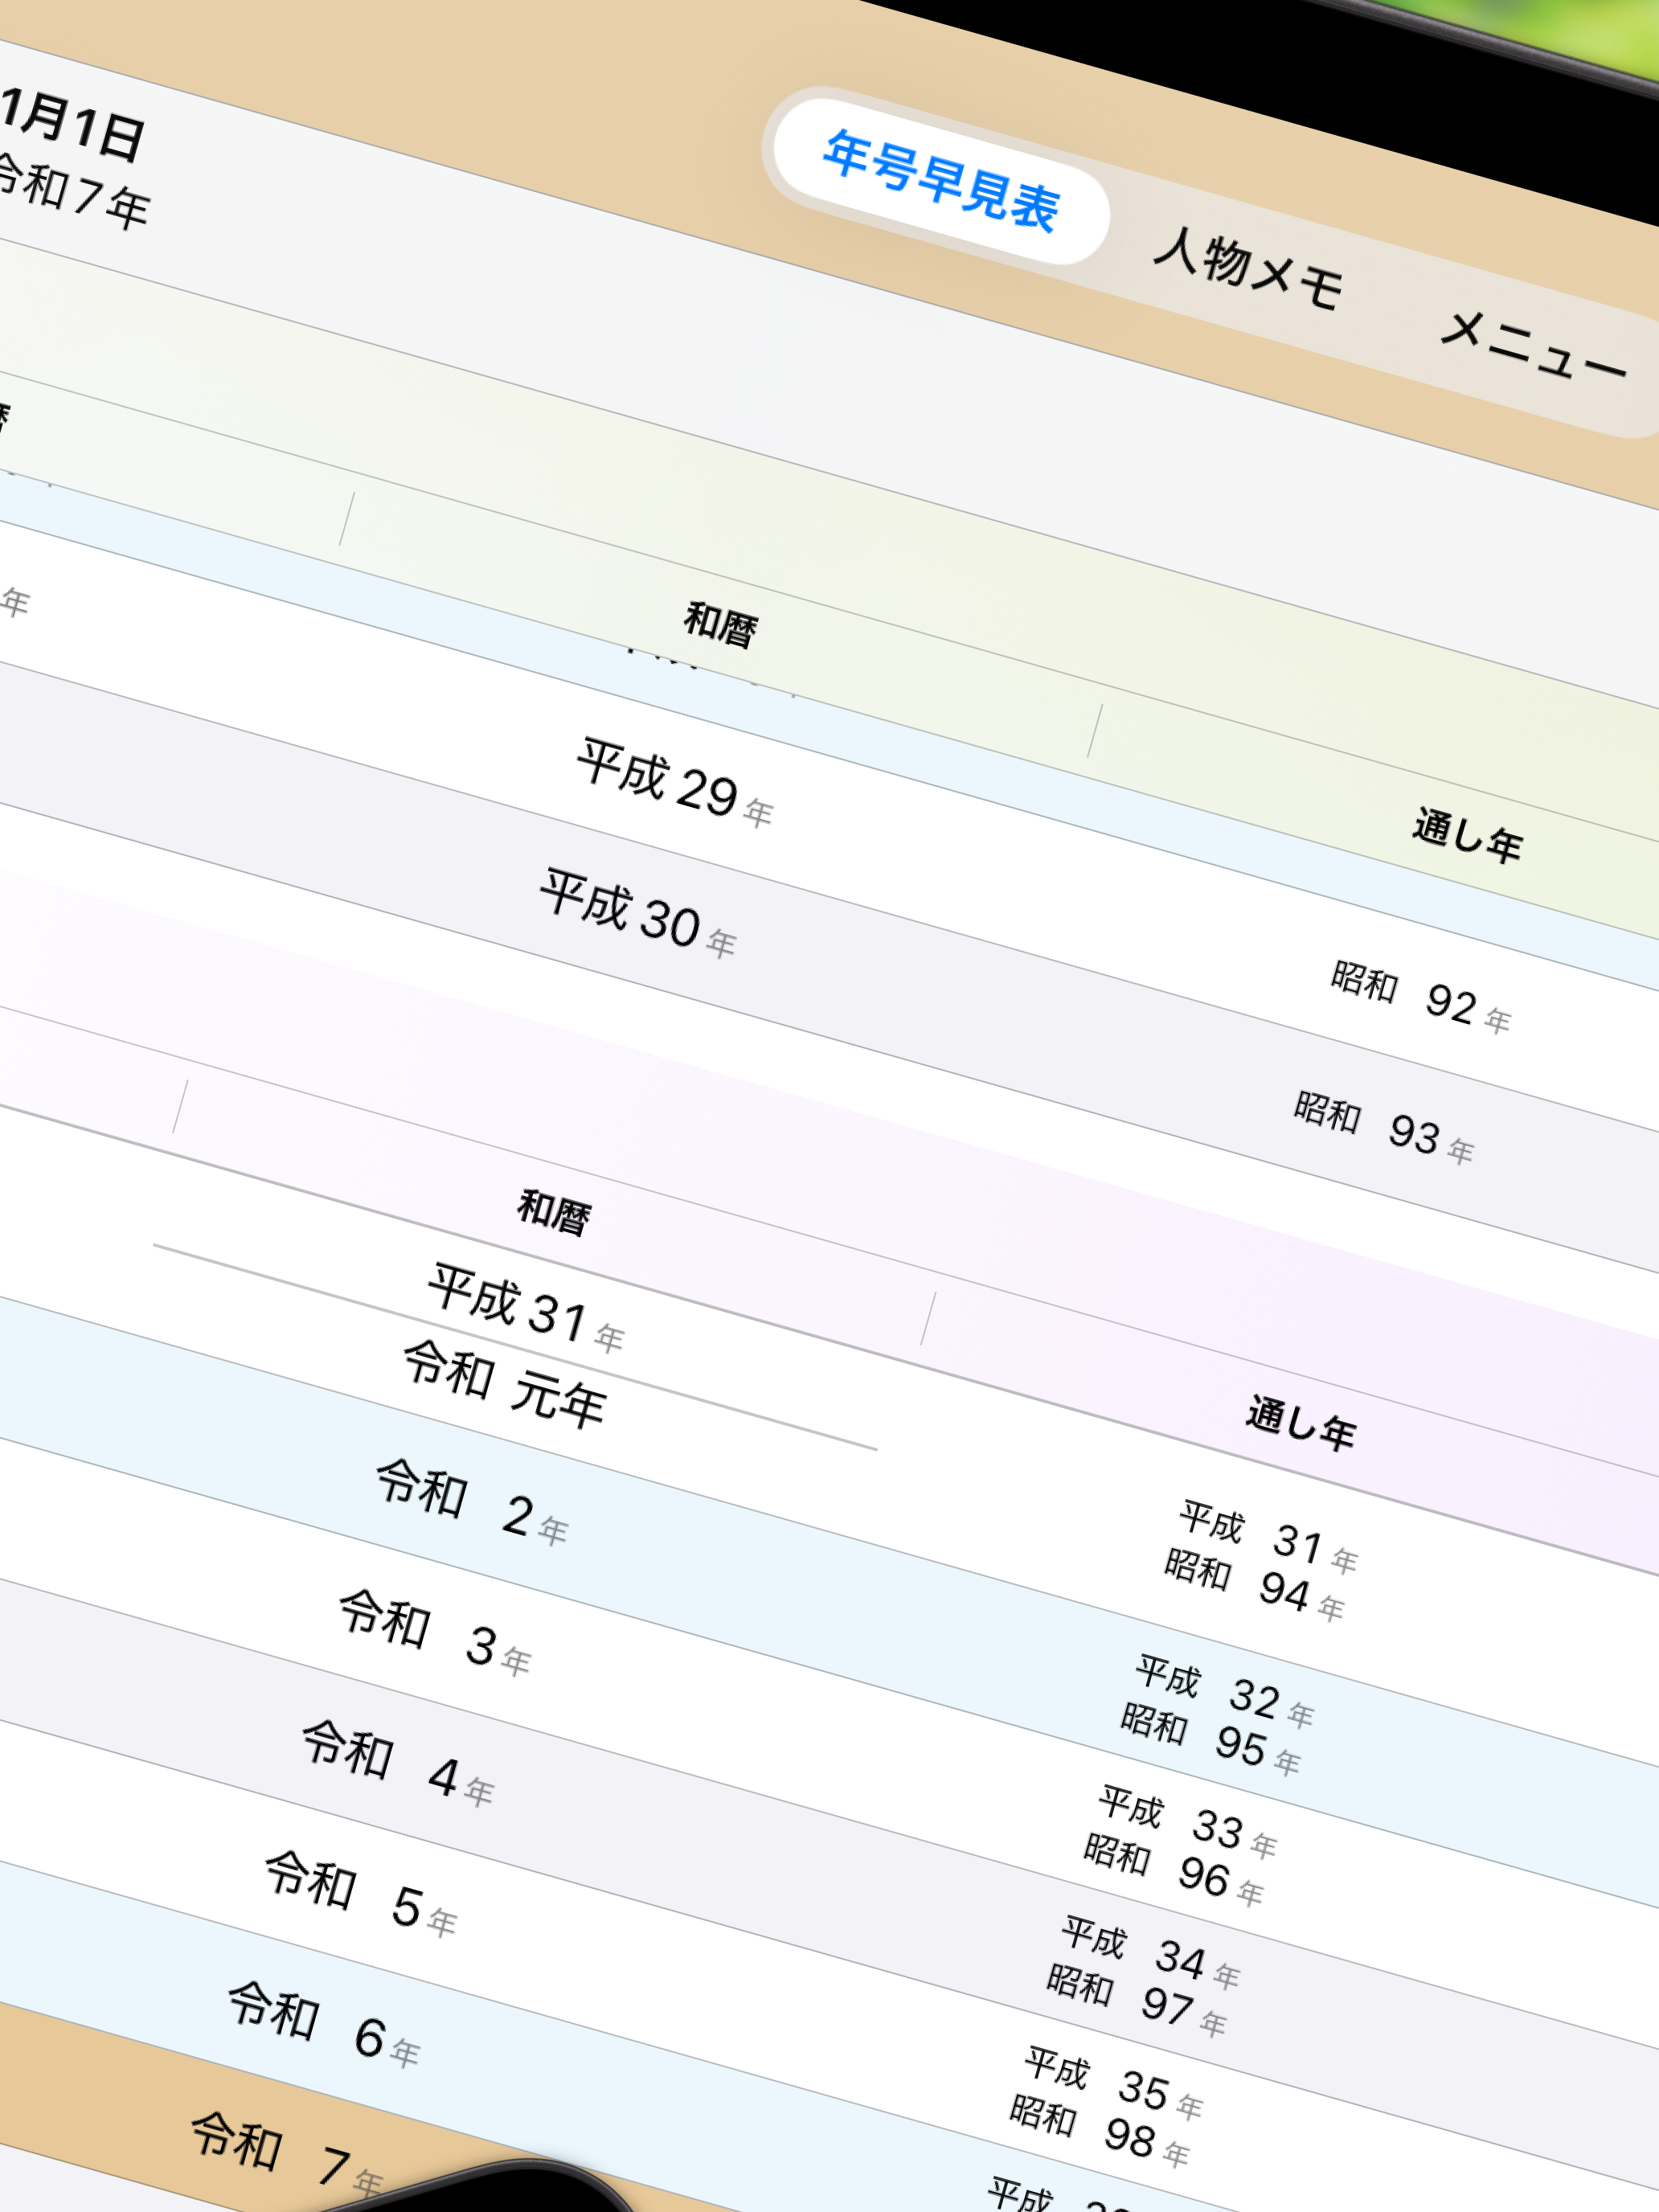
Task: Tap the upper 通し年 column header
Action: pyautogui.click(x=1467, y=836)
